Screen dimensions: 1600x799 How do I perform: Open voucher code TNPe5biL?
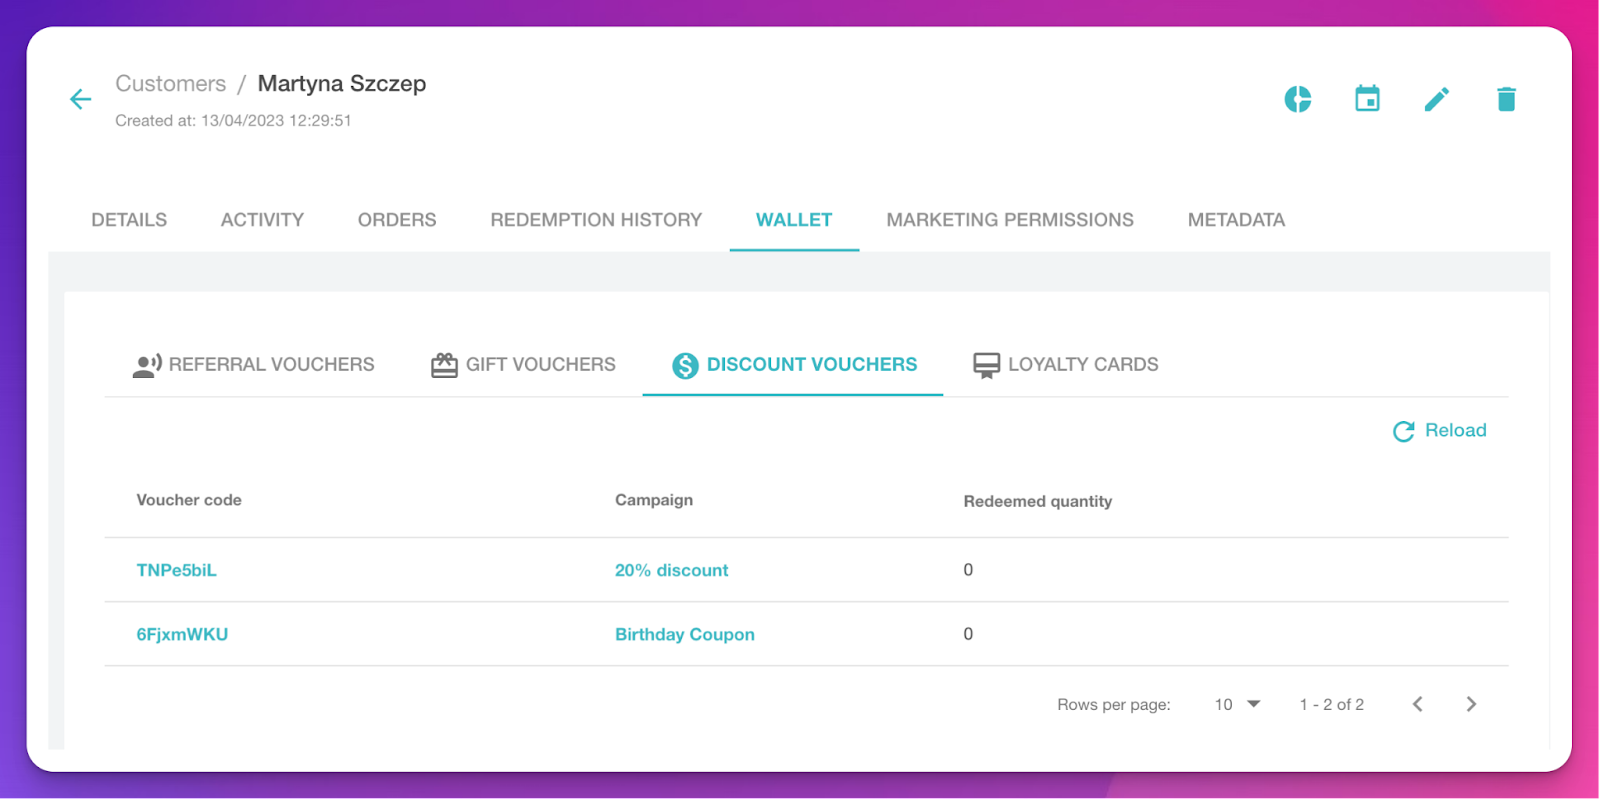pos(177,570)
